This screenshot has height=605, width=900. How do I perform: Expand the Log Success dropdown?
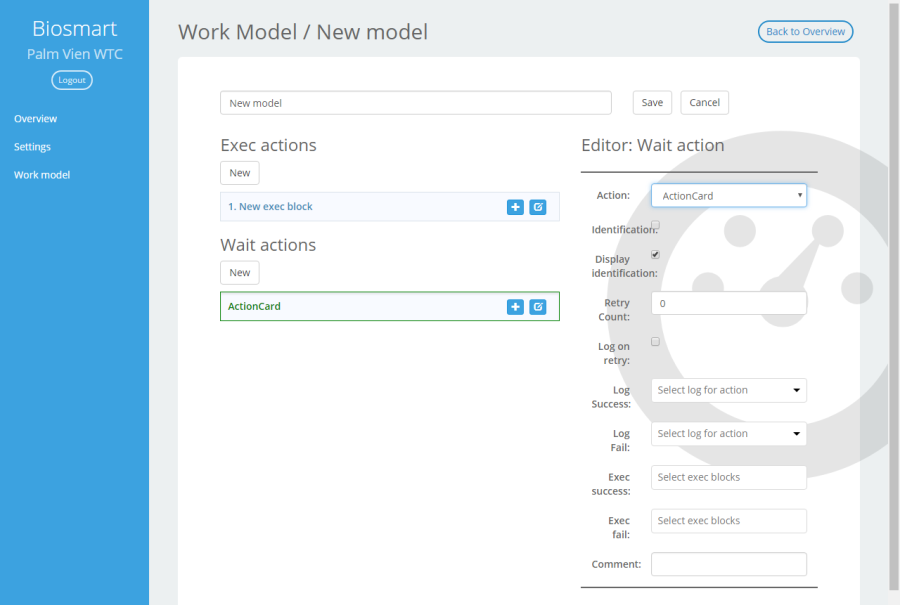tap(728, 390)
